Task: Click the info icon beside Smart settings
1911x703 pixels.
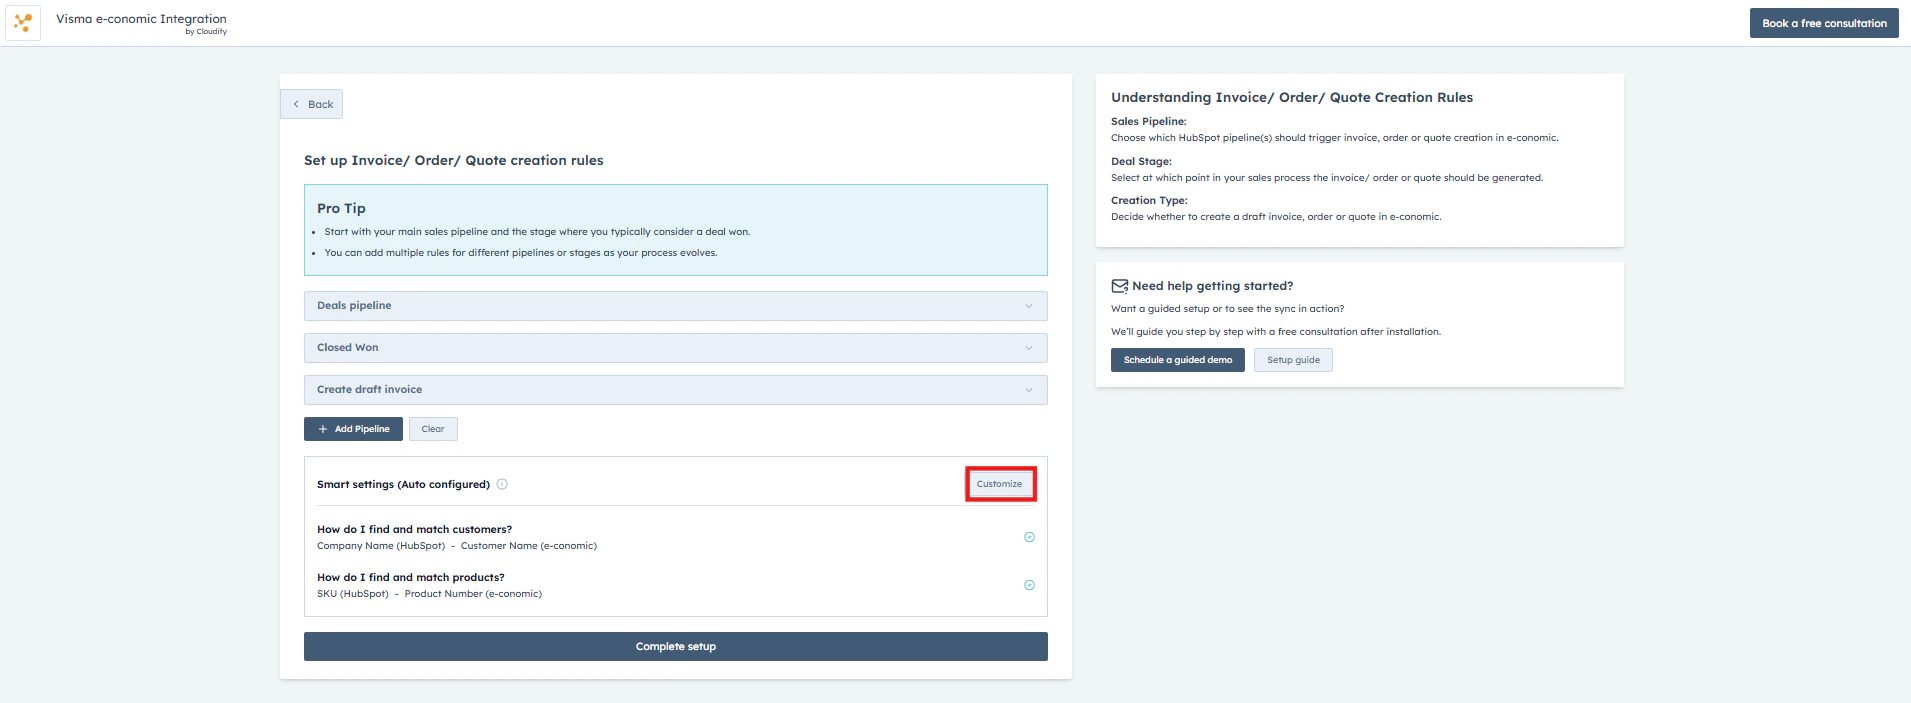Action: (502, 484)
